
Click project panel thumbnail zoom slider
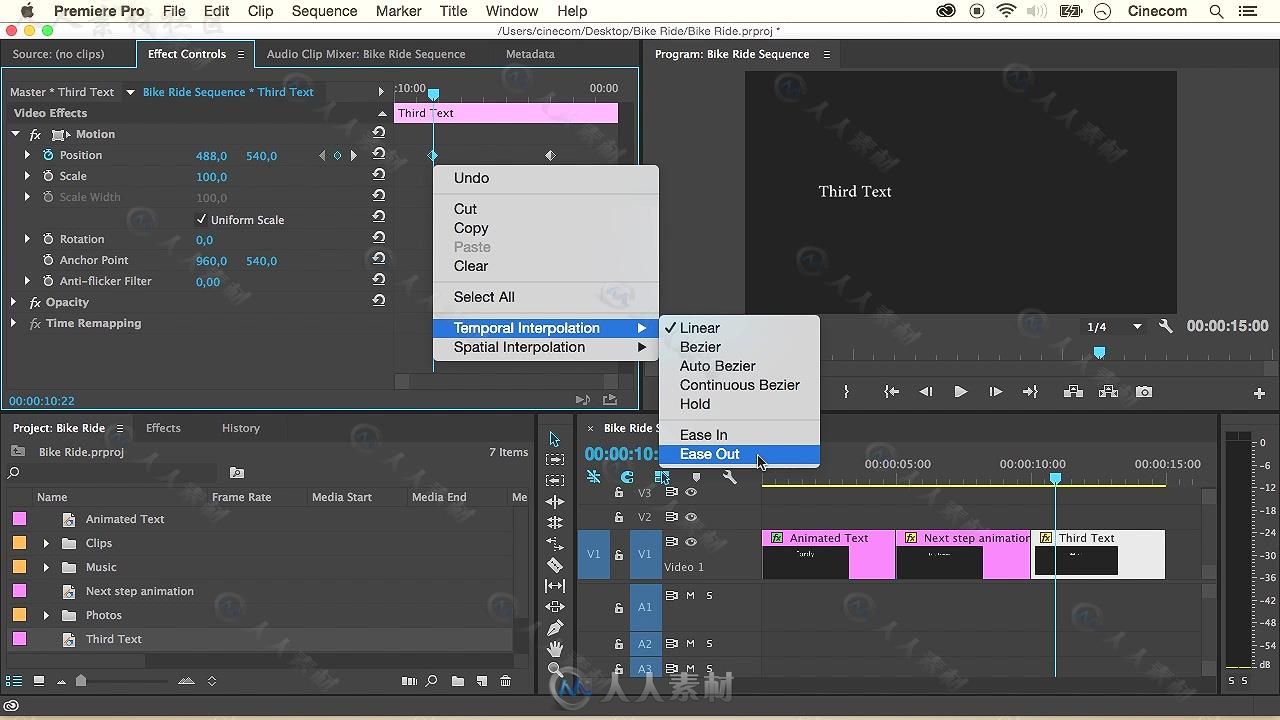[80, 681]
